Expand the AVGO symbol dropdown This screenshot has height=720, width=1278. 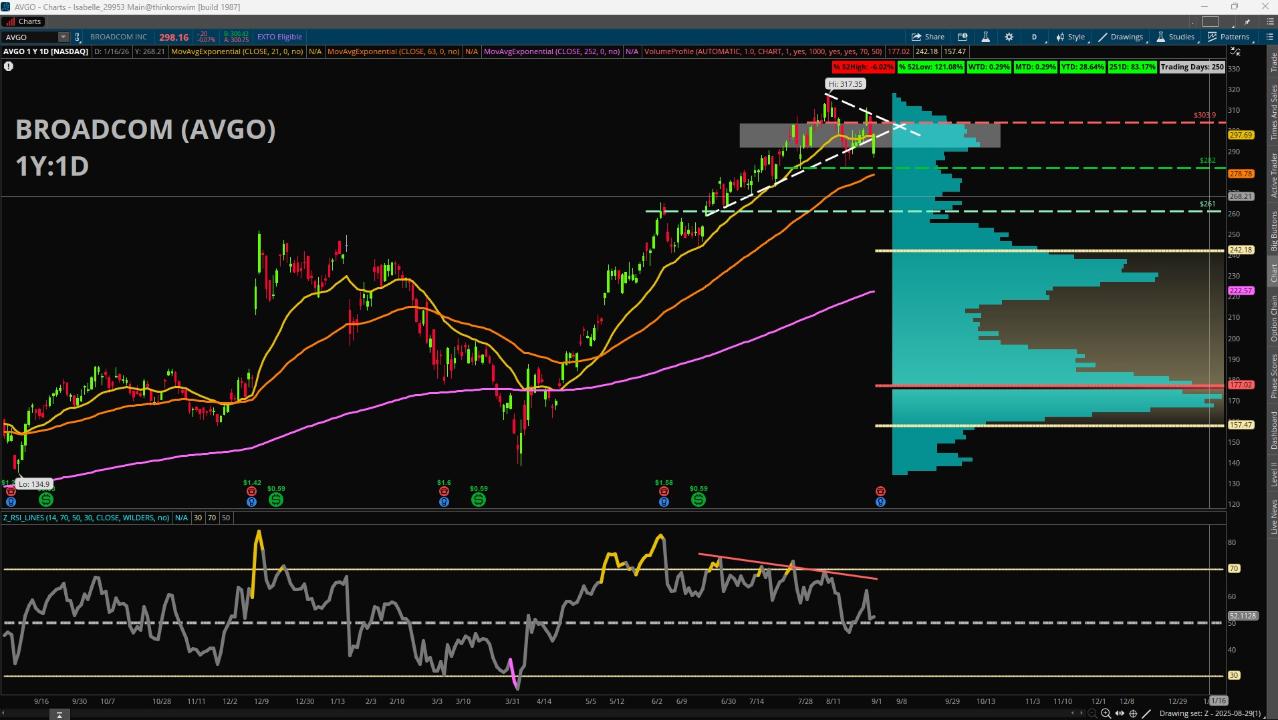coord(63,37)
